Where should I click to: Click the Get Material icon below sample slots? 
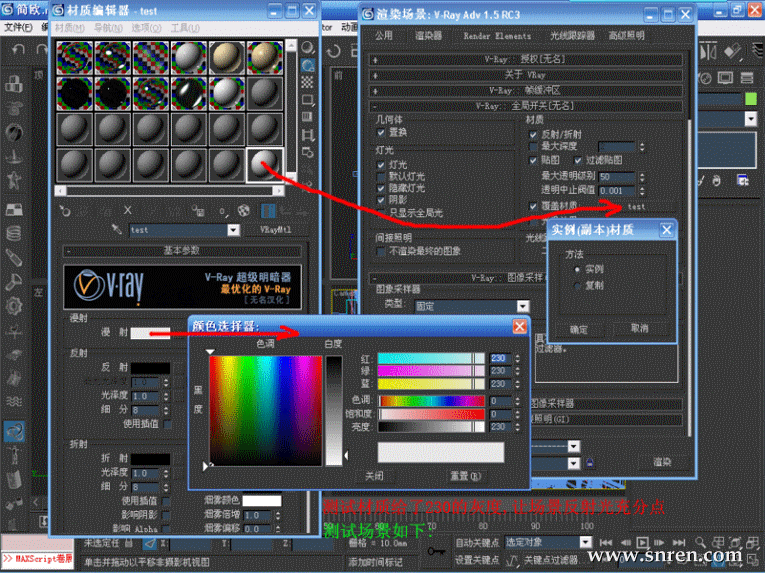click(x=65, y=211)
